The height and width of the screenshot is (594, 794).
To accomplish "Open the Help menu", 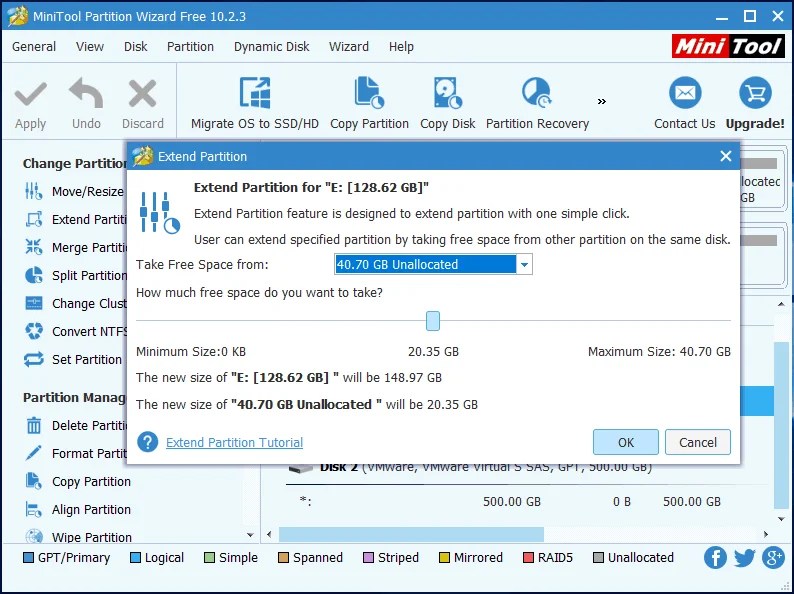I will tap(401, 47).
